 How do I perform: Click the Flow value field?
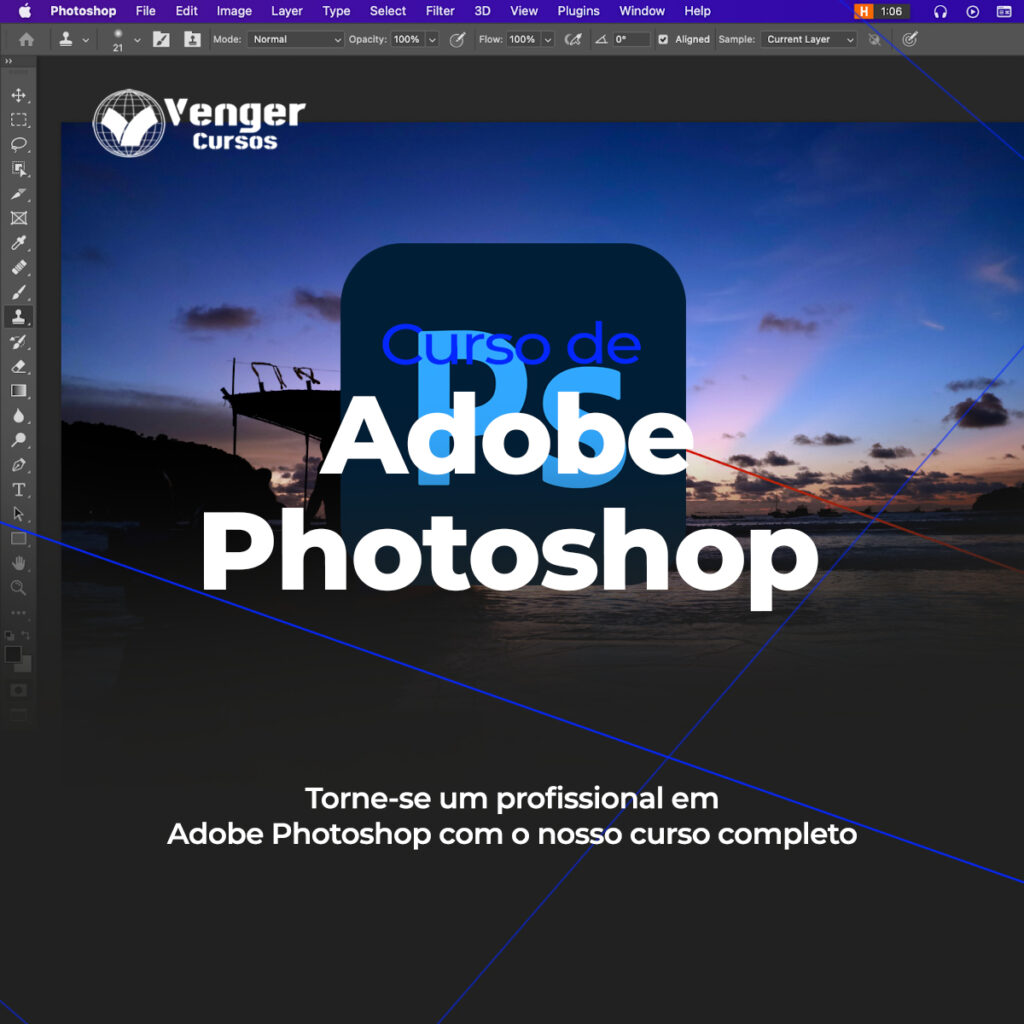pos(523,40)
